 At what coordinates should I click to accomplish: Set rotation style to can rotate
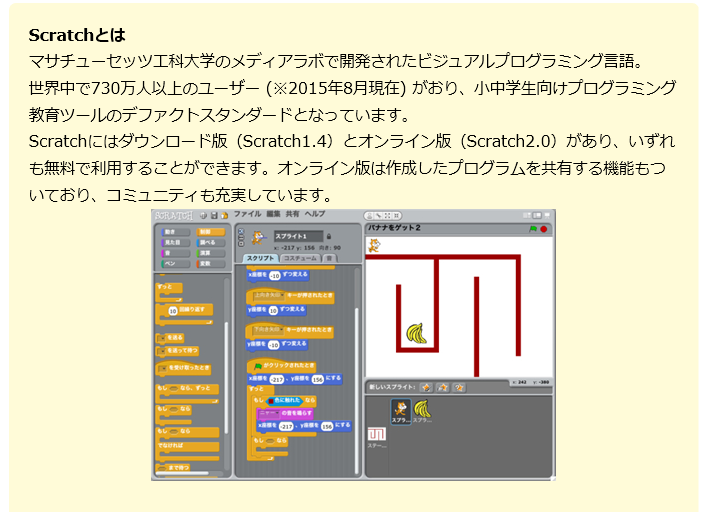click(241, 231)
